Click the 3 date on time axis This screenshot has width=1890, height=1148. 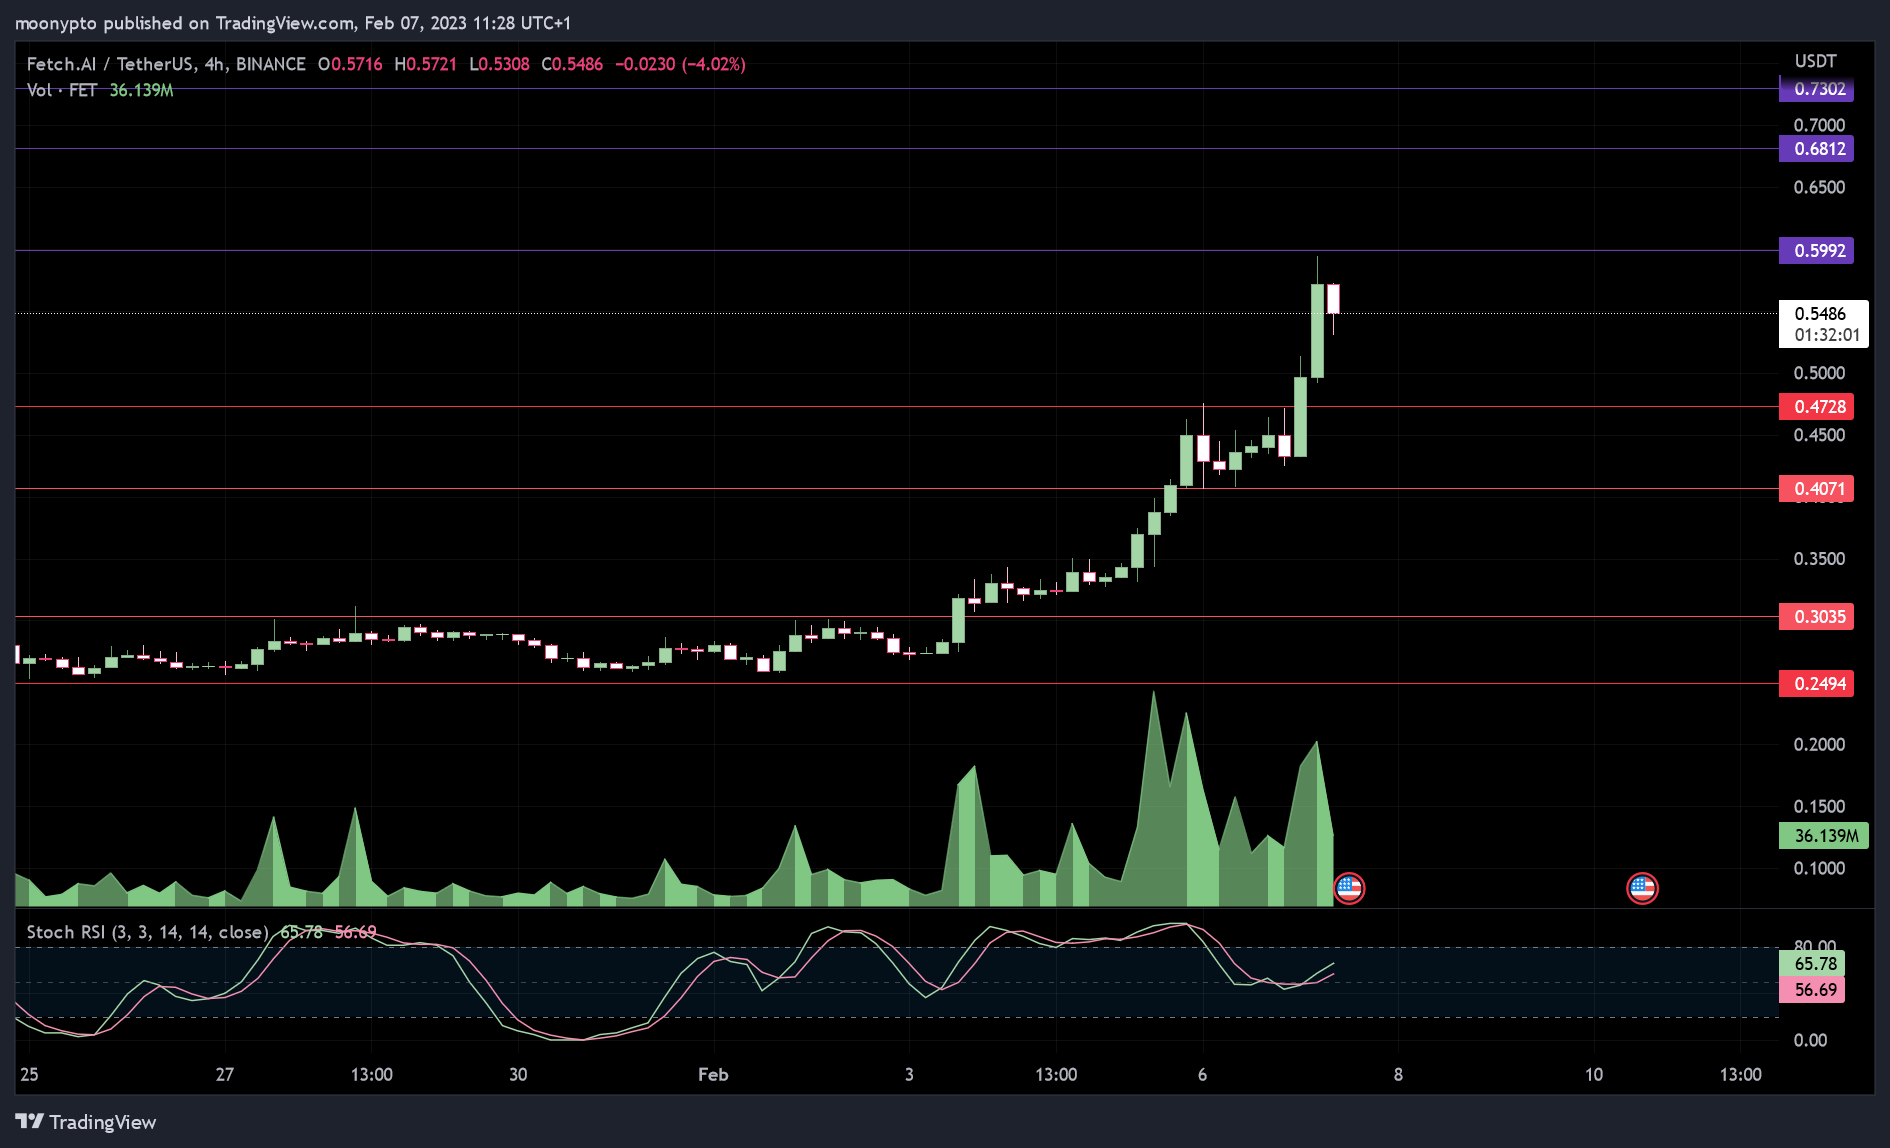(x=909, y=1075)
